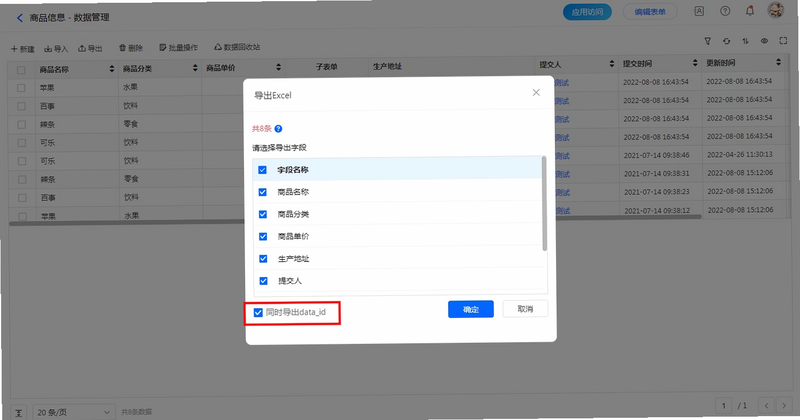Sort by 提交时间 column arrows

click(695, 63)
